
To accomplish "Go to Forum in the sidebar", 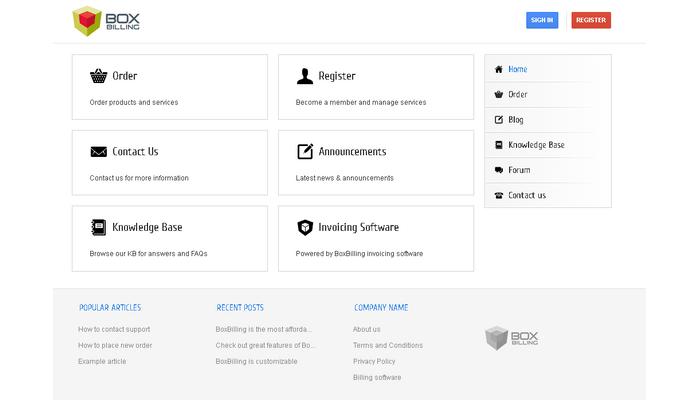I will click(x=518, y=170).
